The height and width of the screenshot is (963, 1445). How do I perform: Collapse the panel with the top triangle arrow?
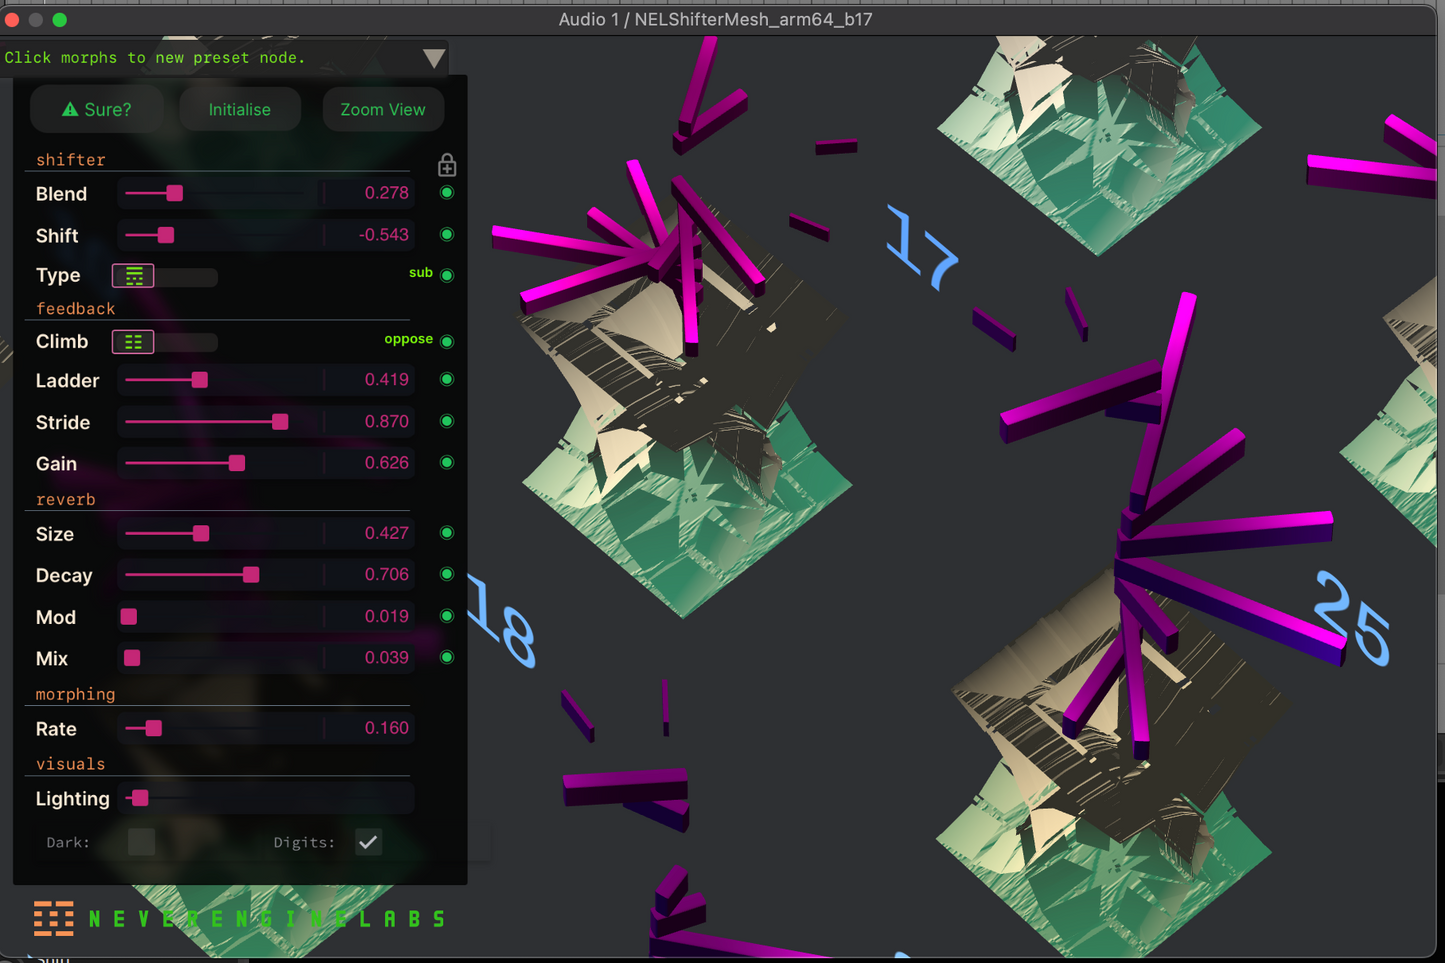(x=433, y=58)
